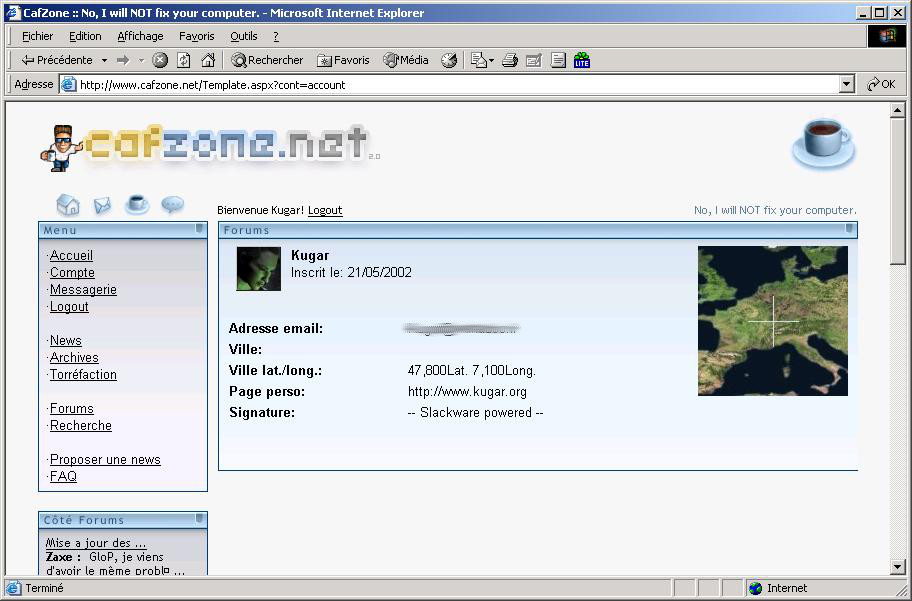Collapse the Forums panel using its header toggle

[849, 230]
